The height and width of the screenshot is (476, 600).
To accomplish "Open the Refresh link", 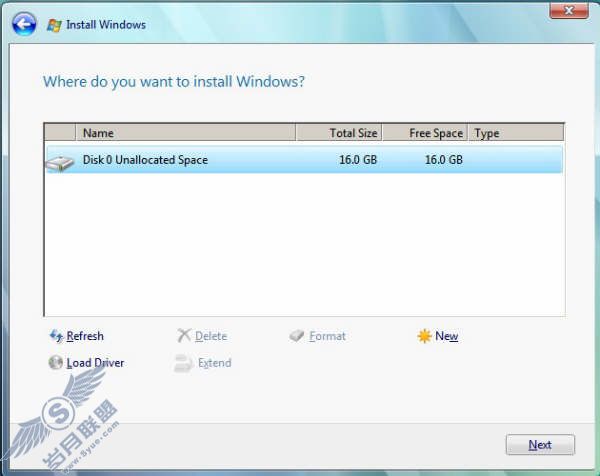I will tap(85, 336).
